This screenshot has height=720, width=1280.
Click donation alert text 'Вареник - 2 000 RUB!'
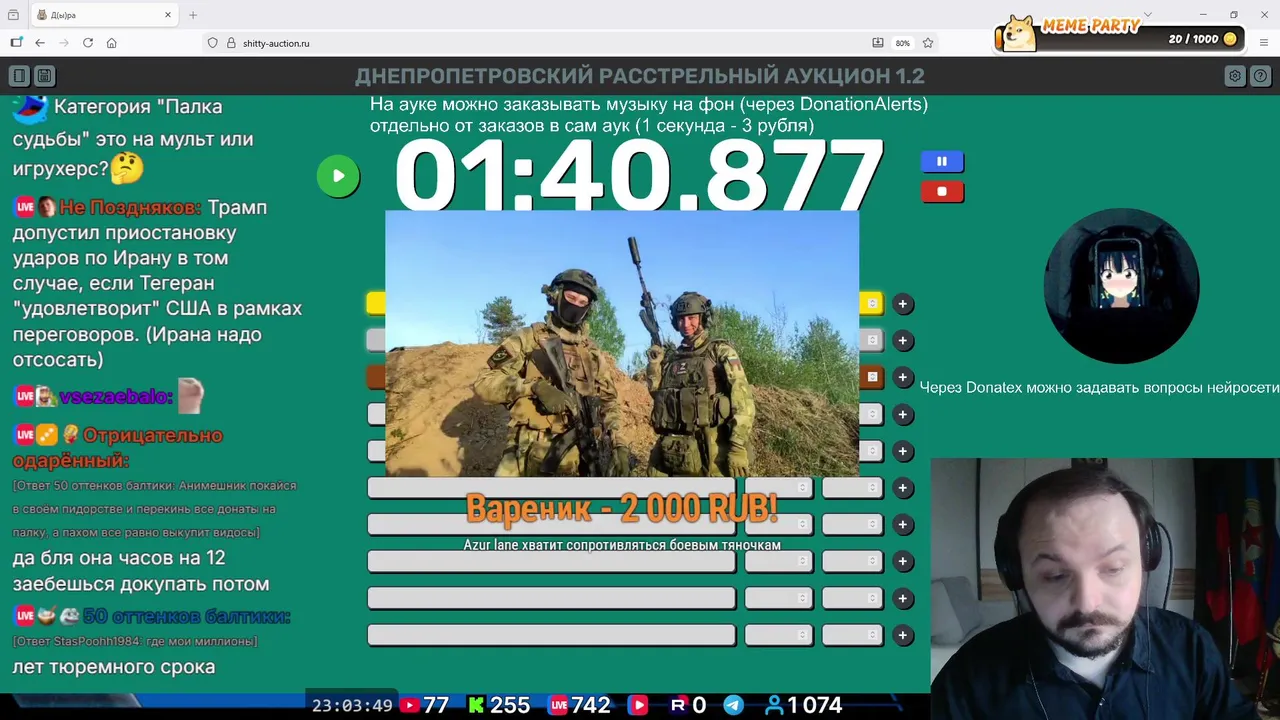(x=622, y=508)
